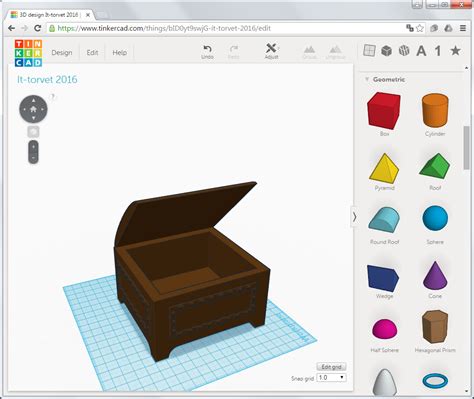Select the cube shapes icon

click(386, 51)
